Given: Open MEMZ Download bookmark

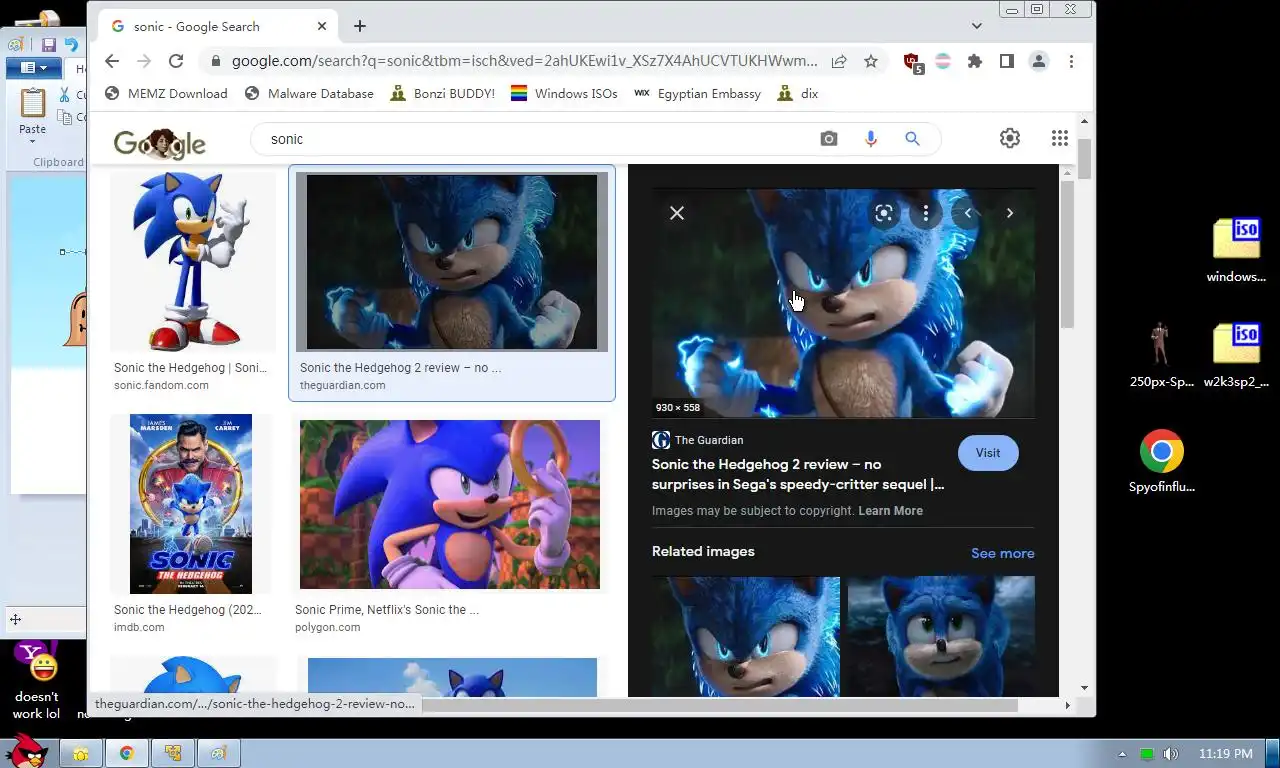Looking at the screenshot, I should (166, 93).
